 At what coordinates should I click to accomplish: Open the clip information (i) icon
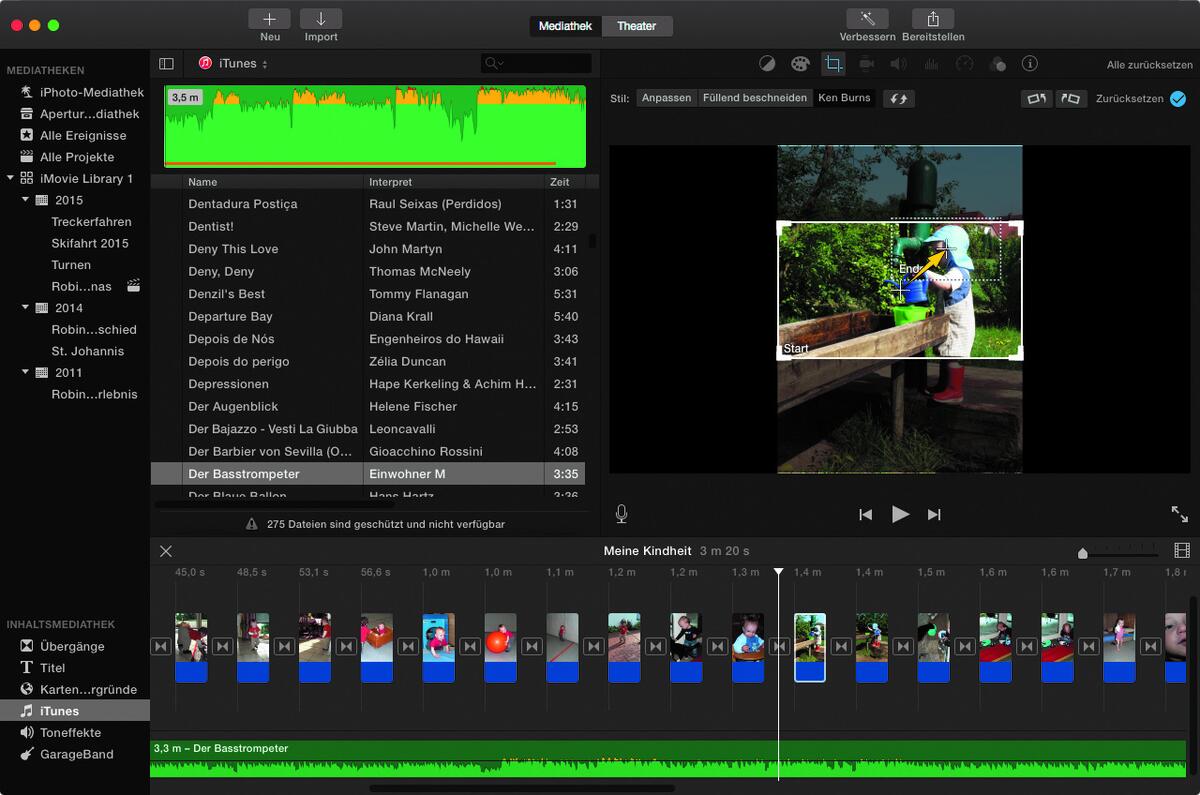pyautogui.click(x=1030, y=63)
